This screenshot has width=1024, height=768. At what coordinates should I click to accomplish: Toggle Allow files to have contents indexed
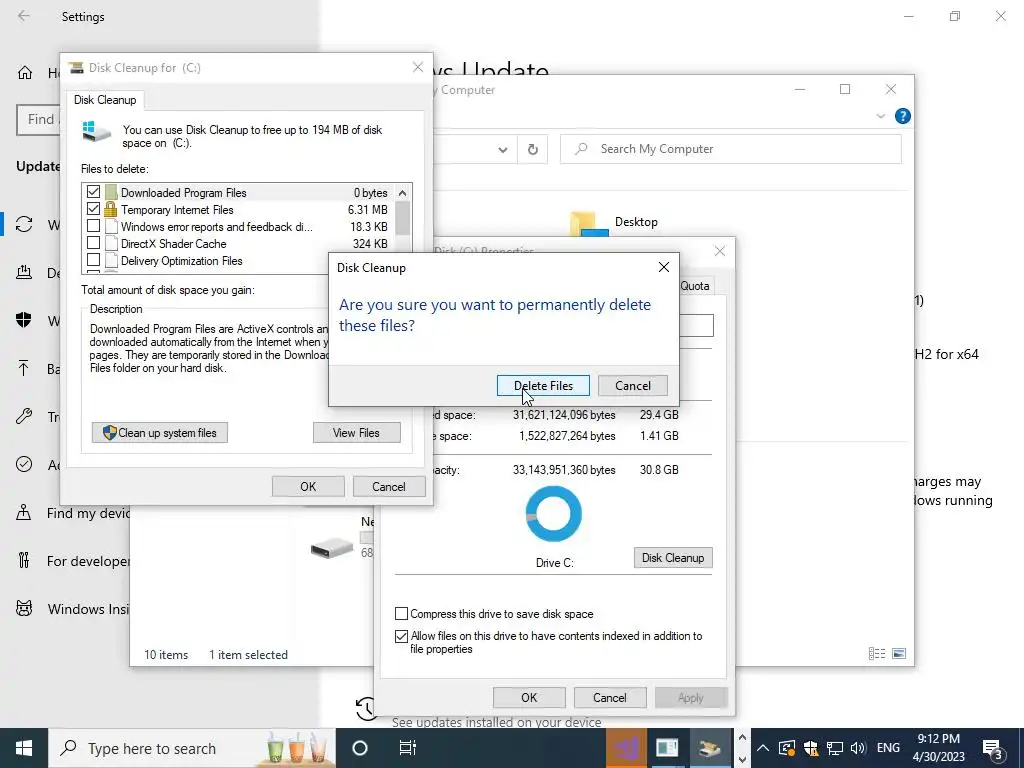click(402, 636)
